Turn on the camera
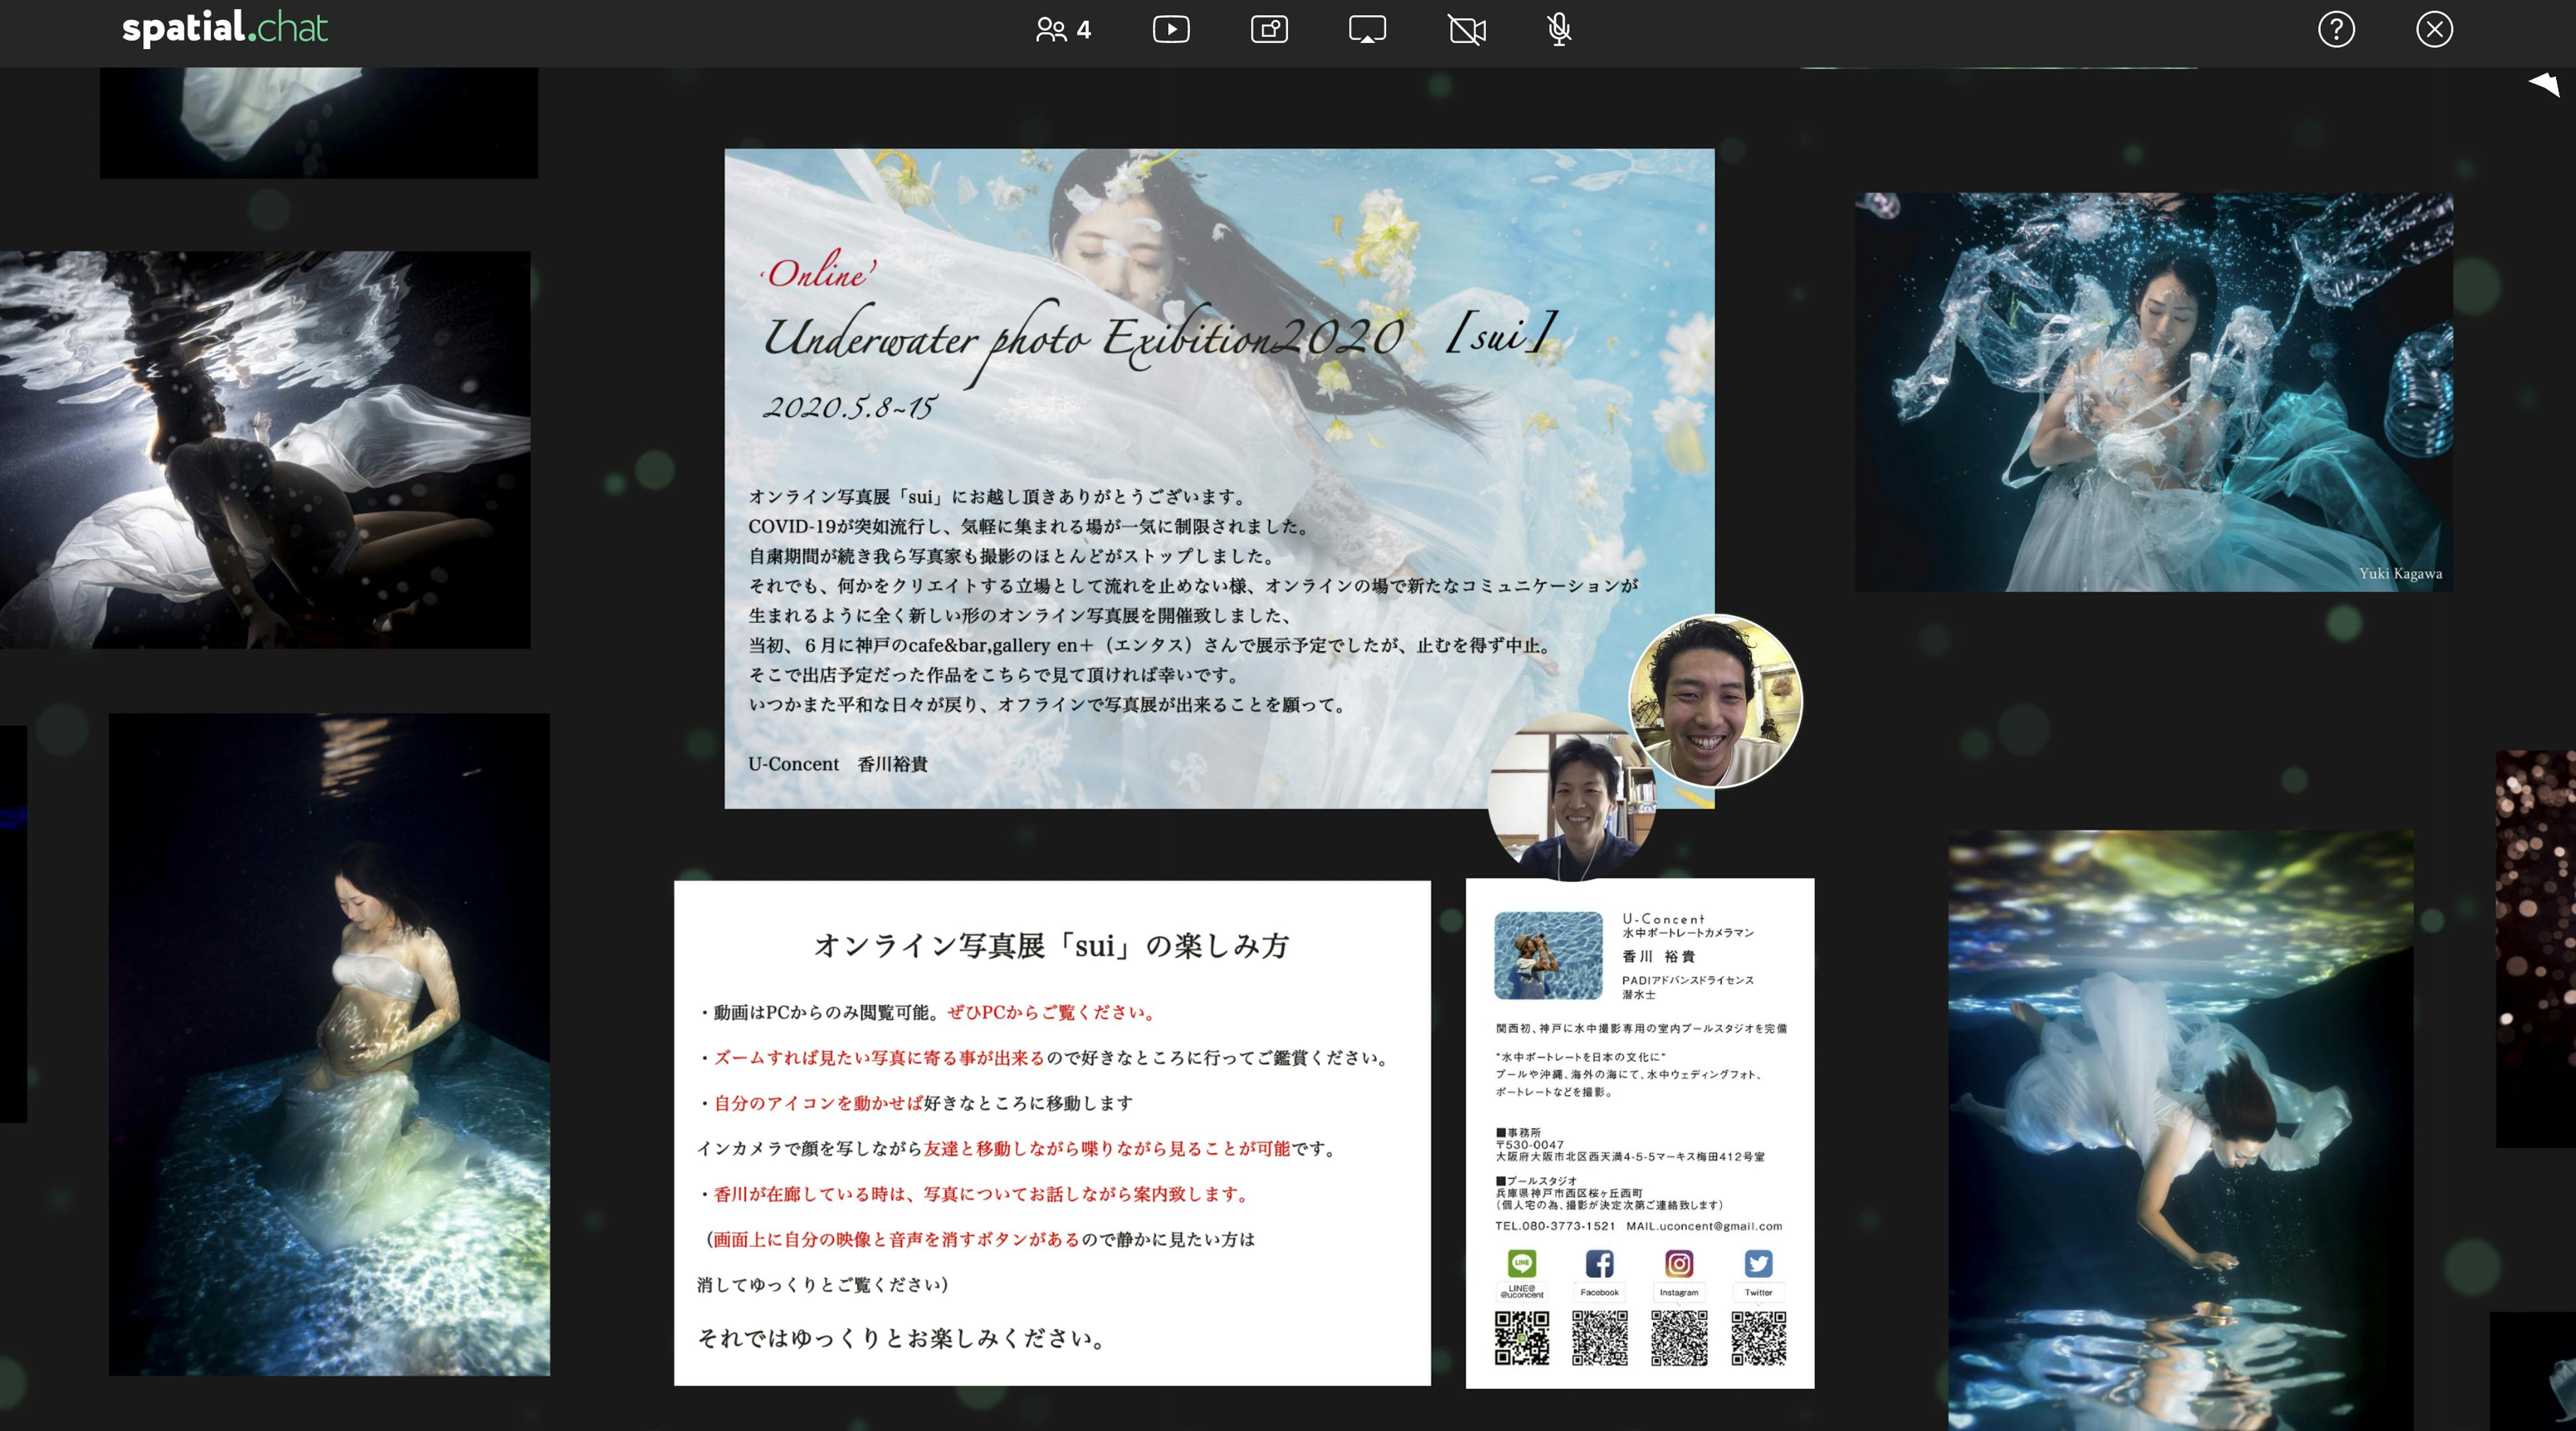Image resolution: width=2576 pixels, height=1431 pixels. coord(1467,30)
